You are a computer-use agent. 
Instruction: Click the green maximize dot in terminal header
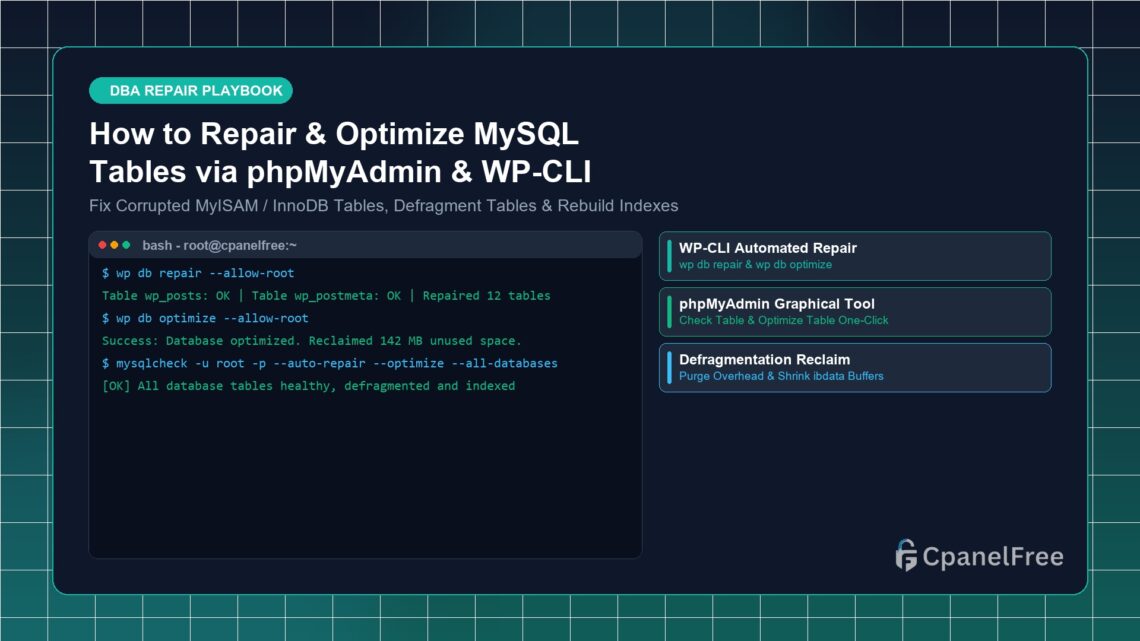coord(126,246)
